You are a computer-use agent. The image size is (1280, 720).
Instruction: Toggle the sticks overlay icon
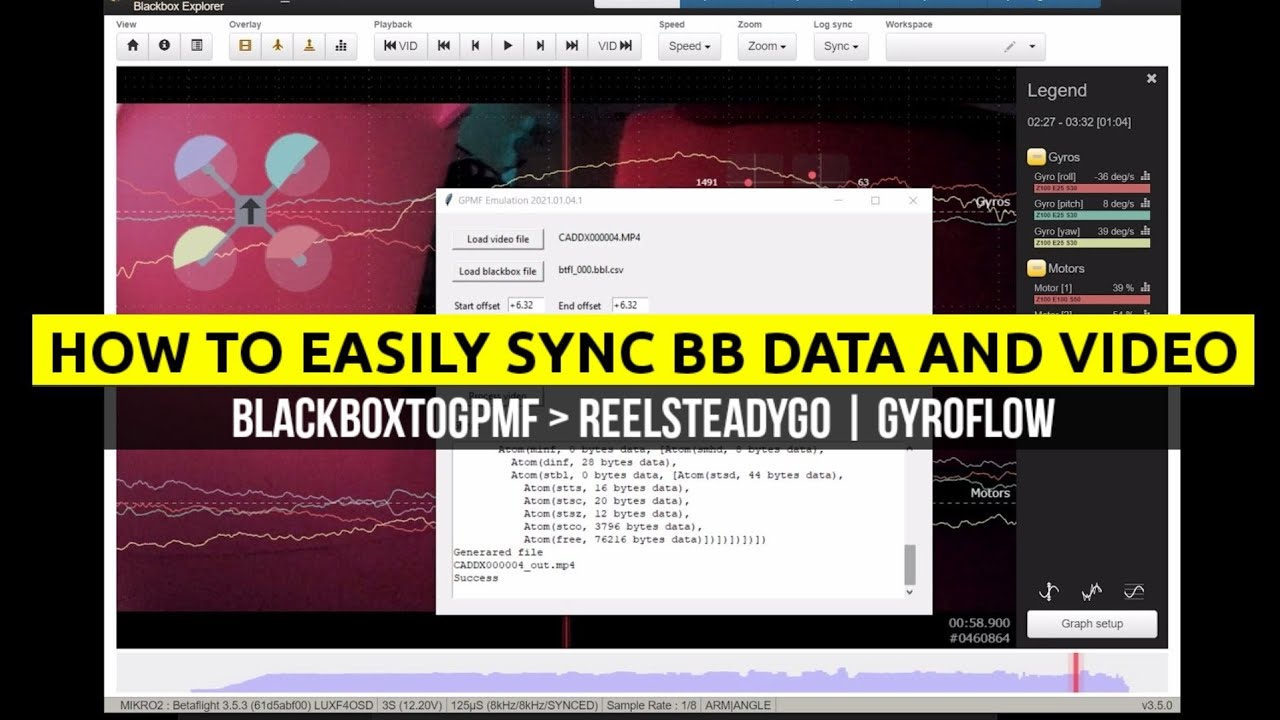pyautogui.click(x=309, y=46)
